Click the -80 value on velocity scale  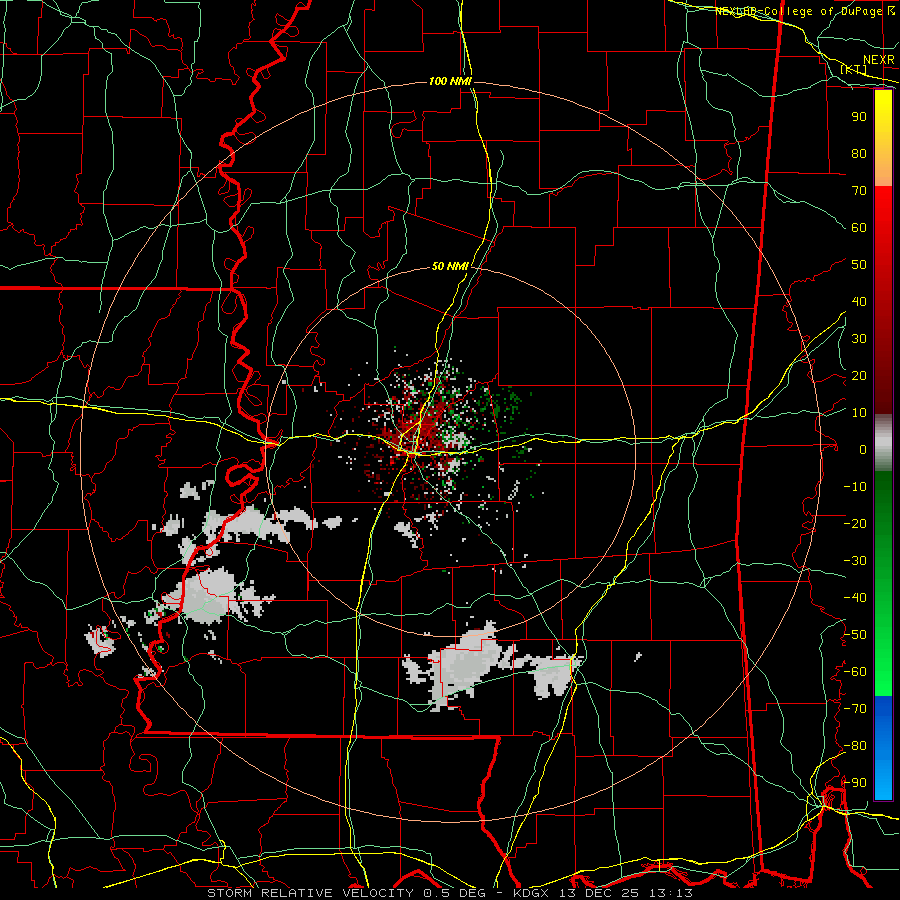(855, 746)
